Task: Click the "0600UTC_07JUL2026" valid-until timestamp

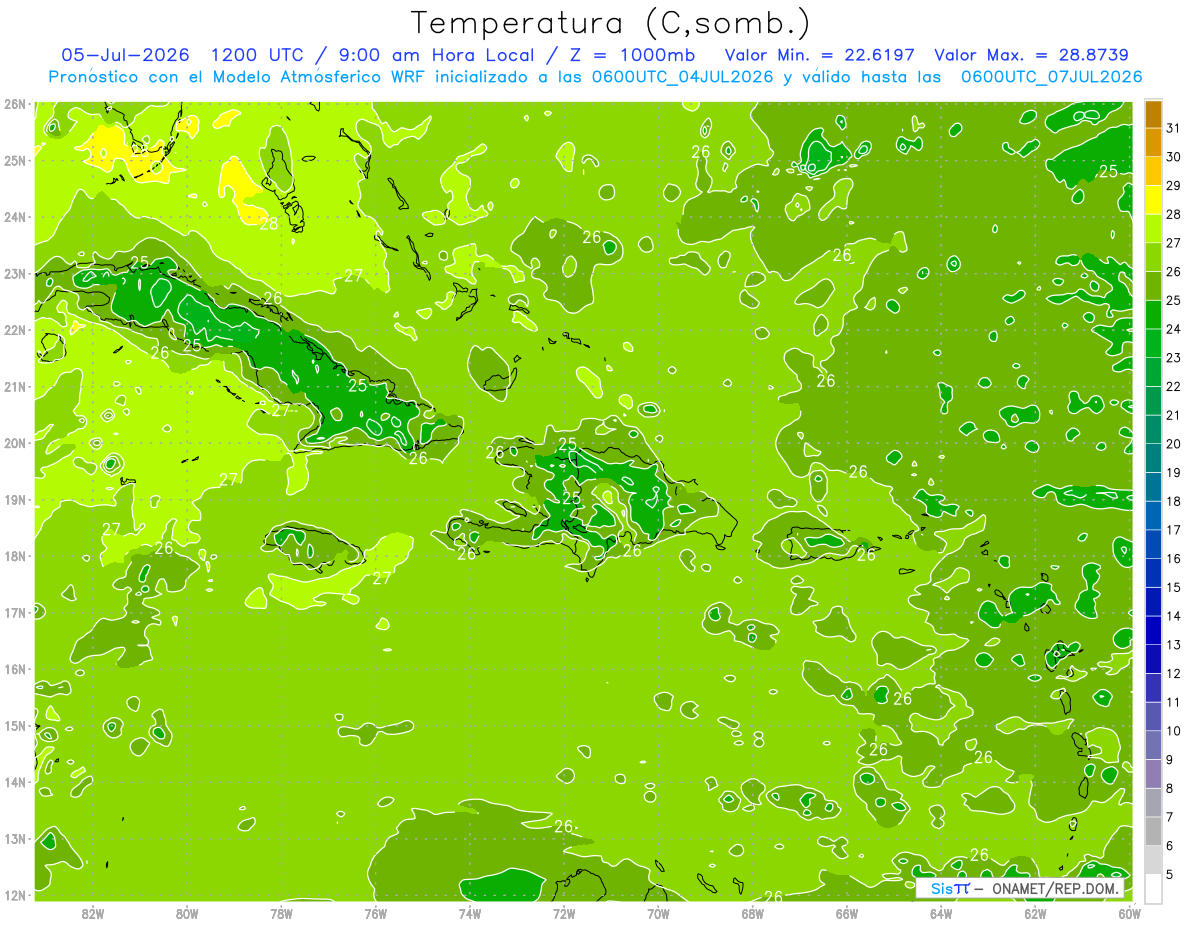Action: coord(1051,76)
